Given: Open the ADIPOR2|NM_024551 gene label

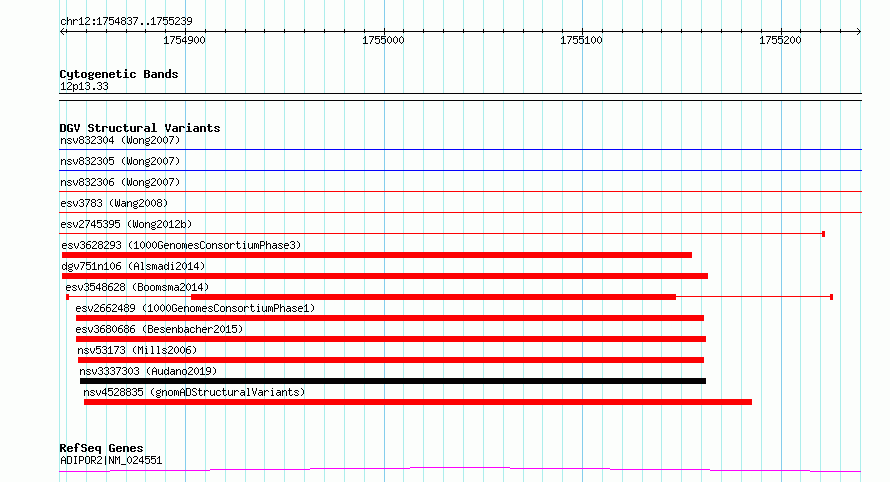Looking at the screenshot, I should coord(111,460).
